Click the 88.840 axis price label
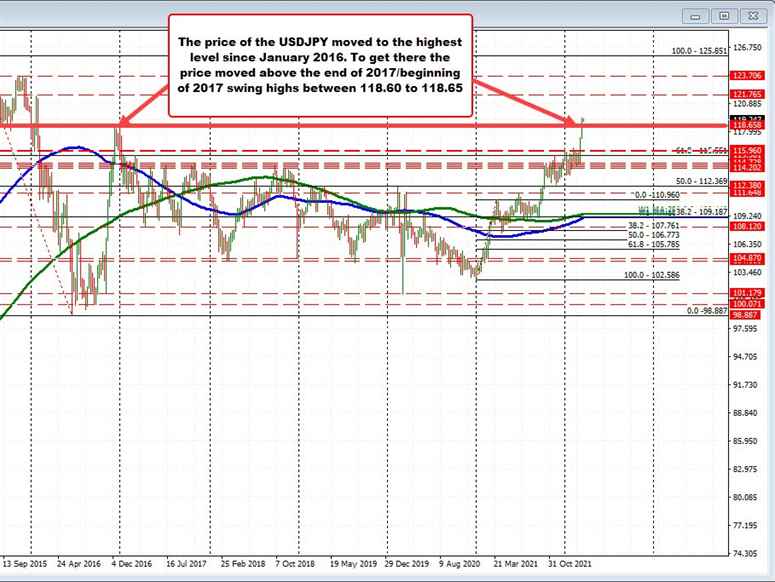The width and height of the screenshot is (775, 582). point(747,413)
